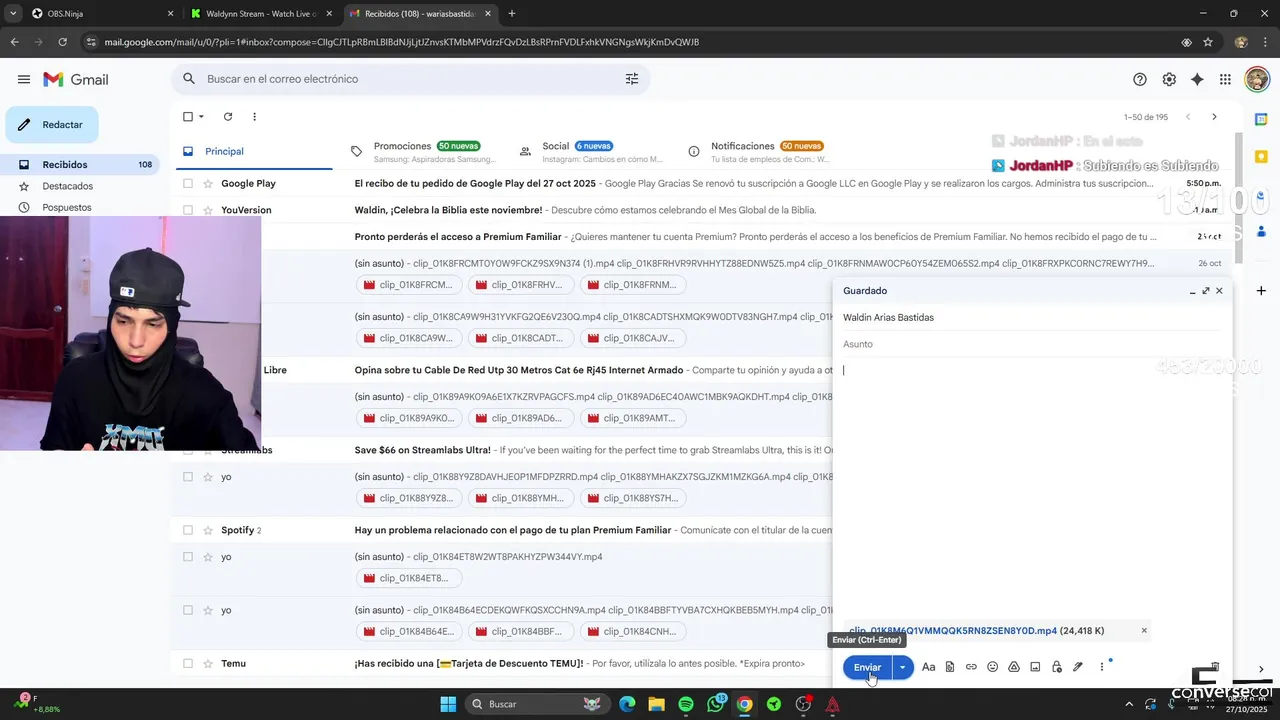Check the Spotify email checkbox
This screenshot has width=1280, height=720.
187,530
